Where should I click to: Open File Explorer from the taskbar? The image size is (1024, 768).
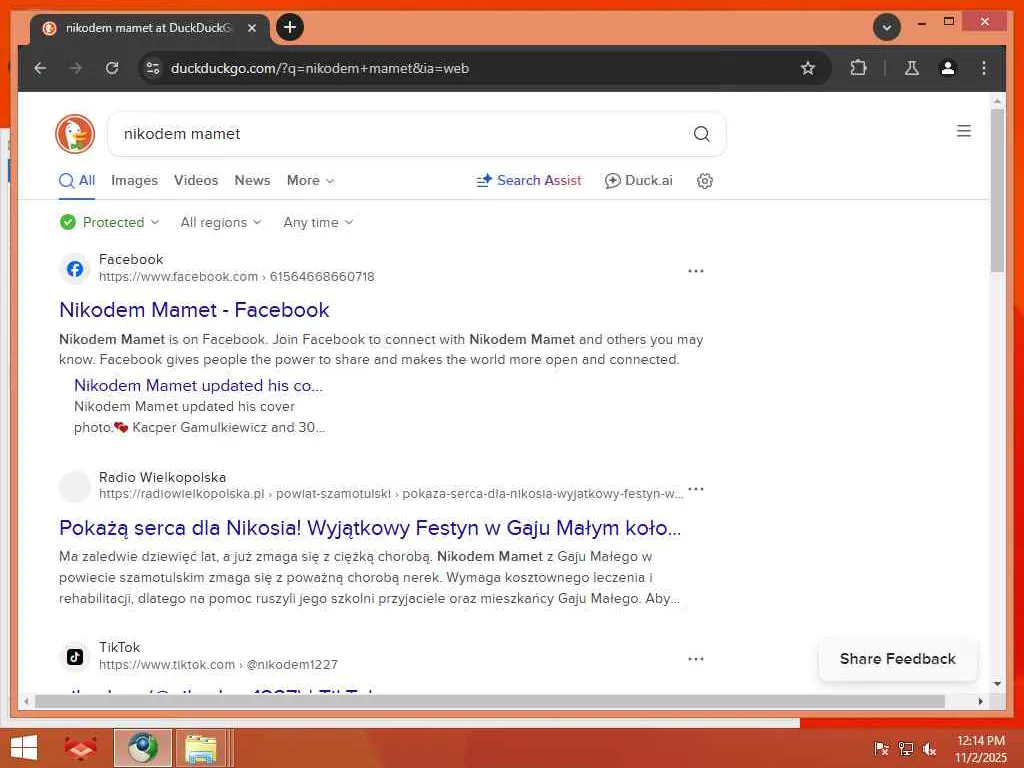click(x=200, y=748)
